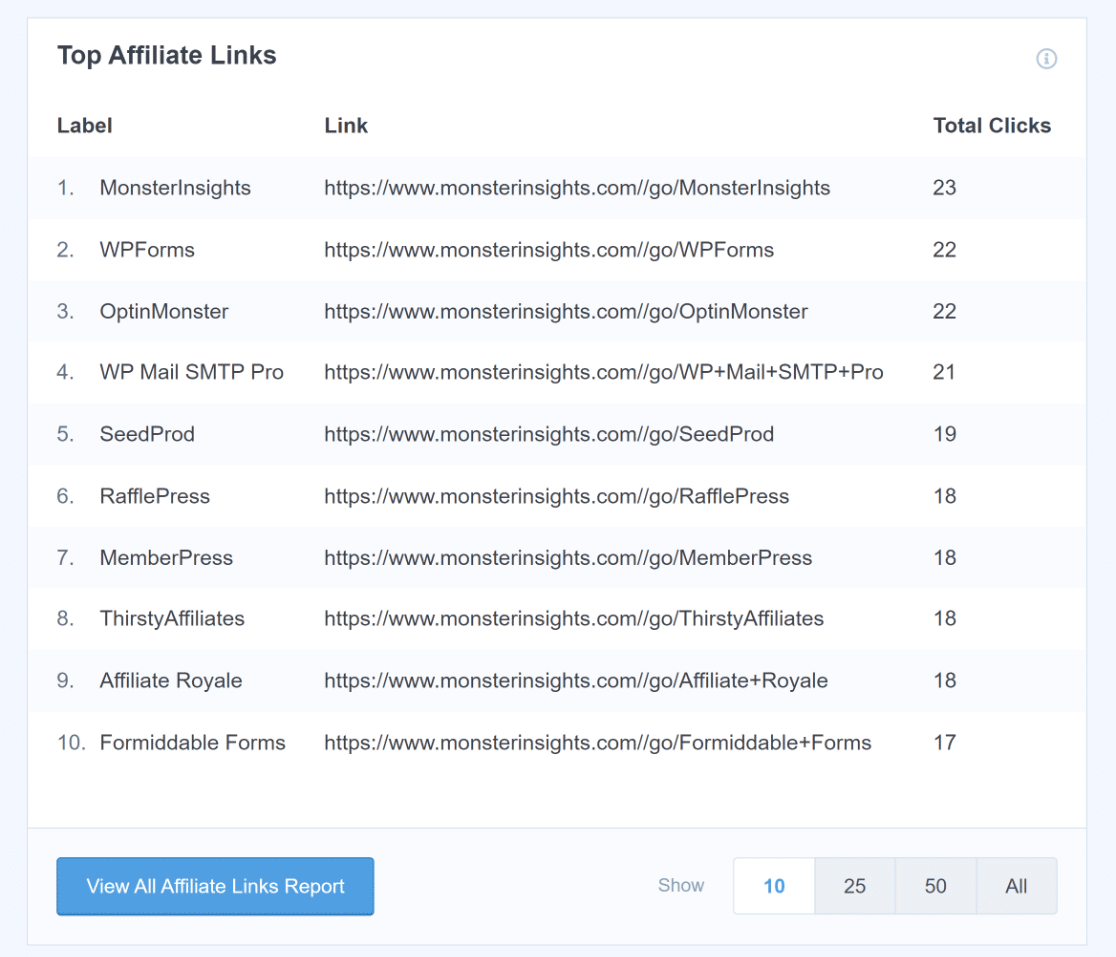Image resolution: width=1116 pixels, height=957 pixels.
Task: Click the MemberPress label in row 7
Action: click(x=166, y=558)
